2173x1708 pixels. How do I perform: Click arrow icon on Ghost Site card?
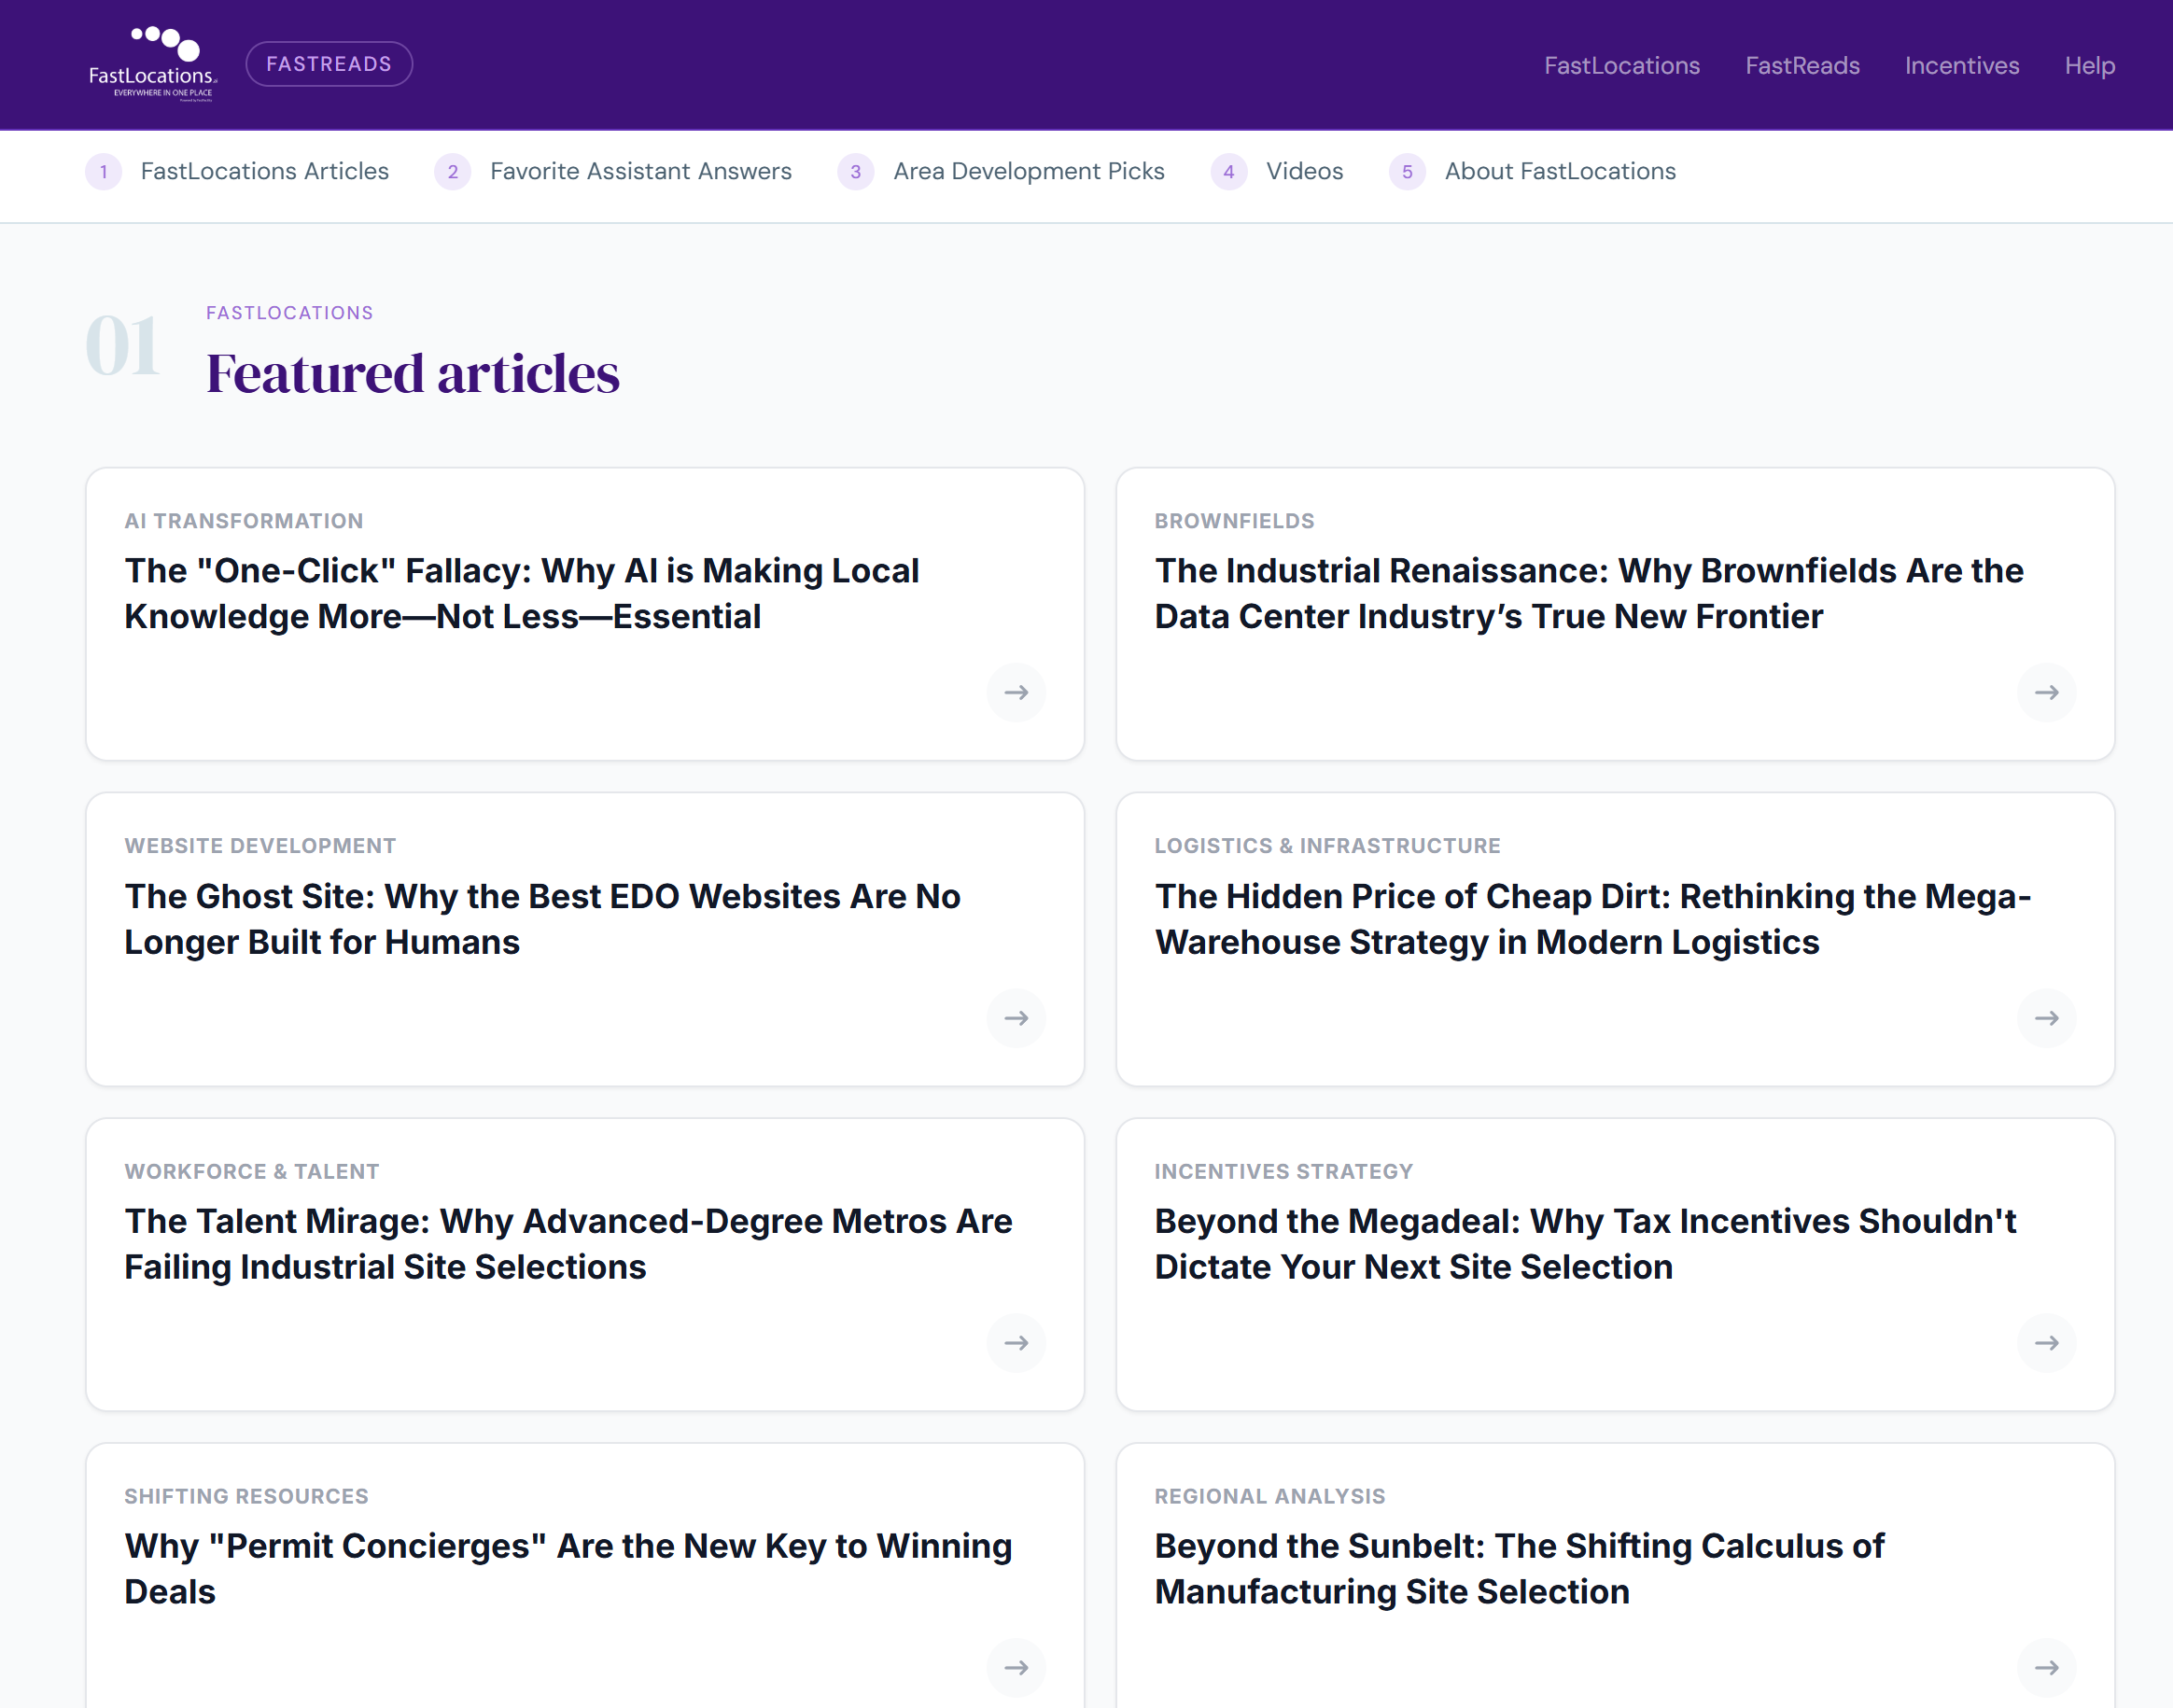[x=1016, y=1018]
